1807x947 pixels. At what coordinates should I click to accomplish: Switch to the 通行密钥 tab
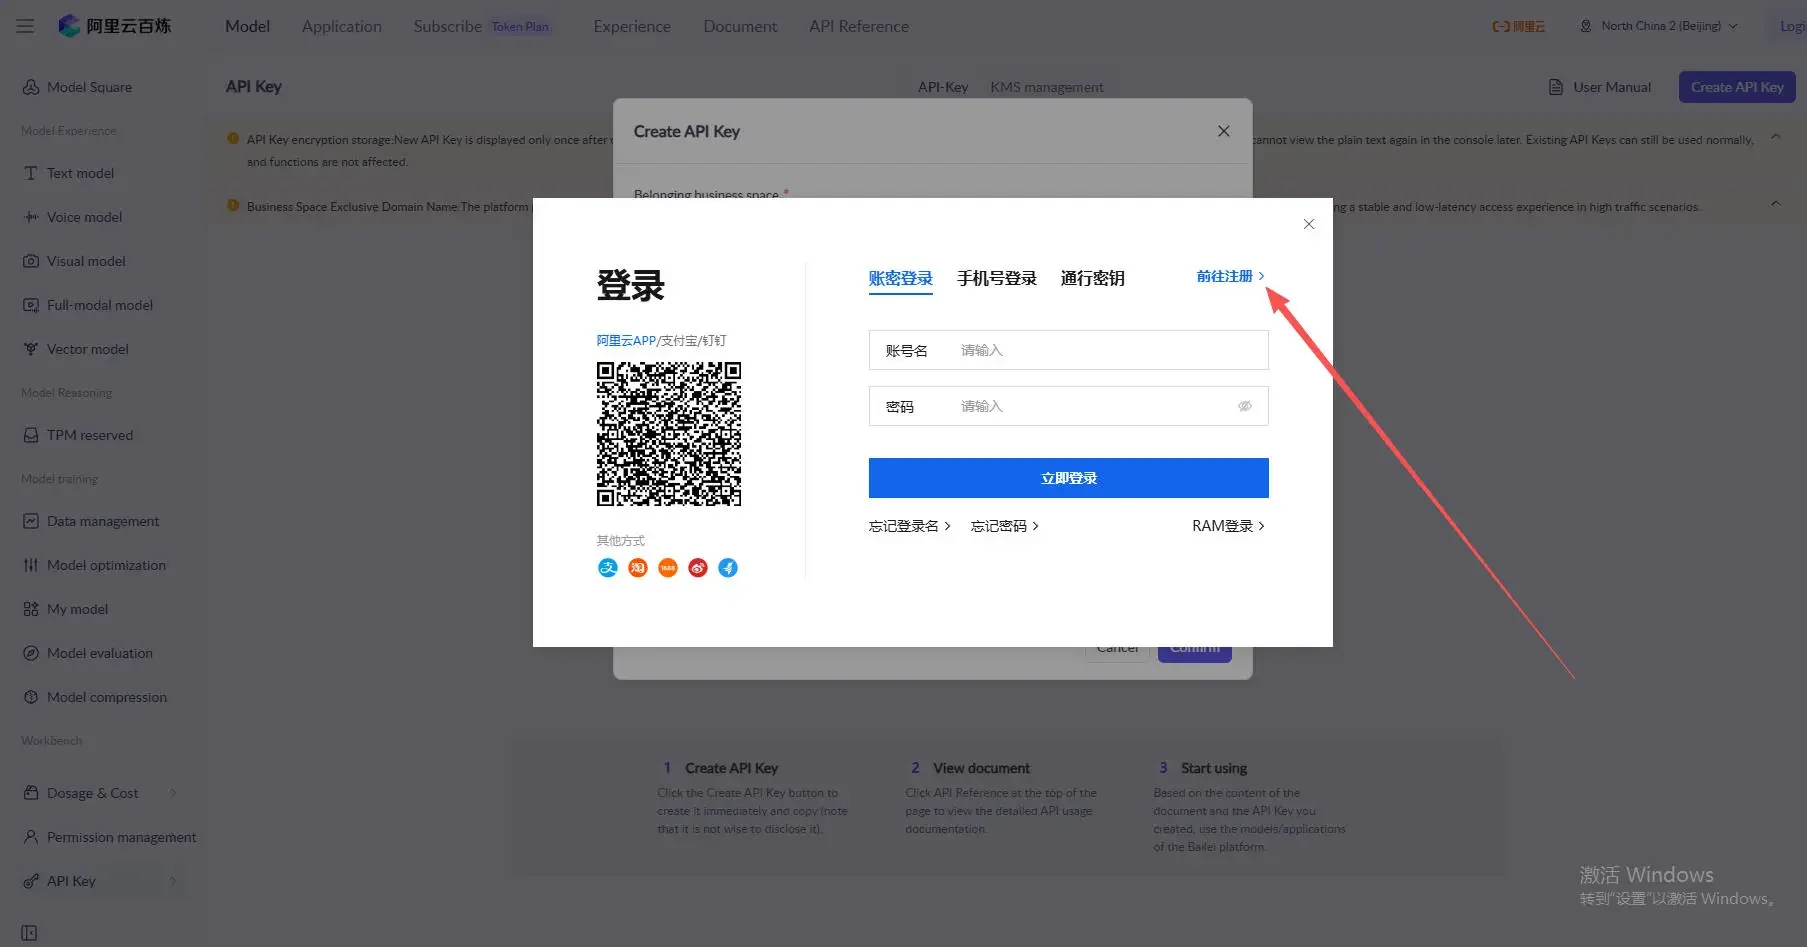coord(1093,278)
